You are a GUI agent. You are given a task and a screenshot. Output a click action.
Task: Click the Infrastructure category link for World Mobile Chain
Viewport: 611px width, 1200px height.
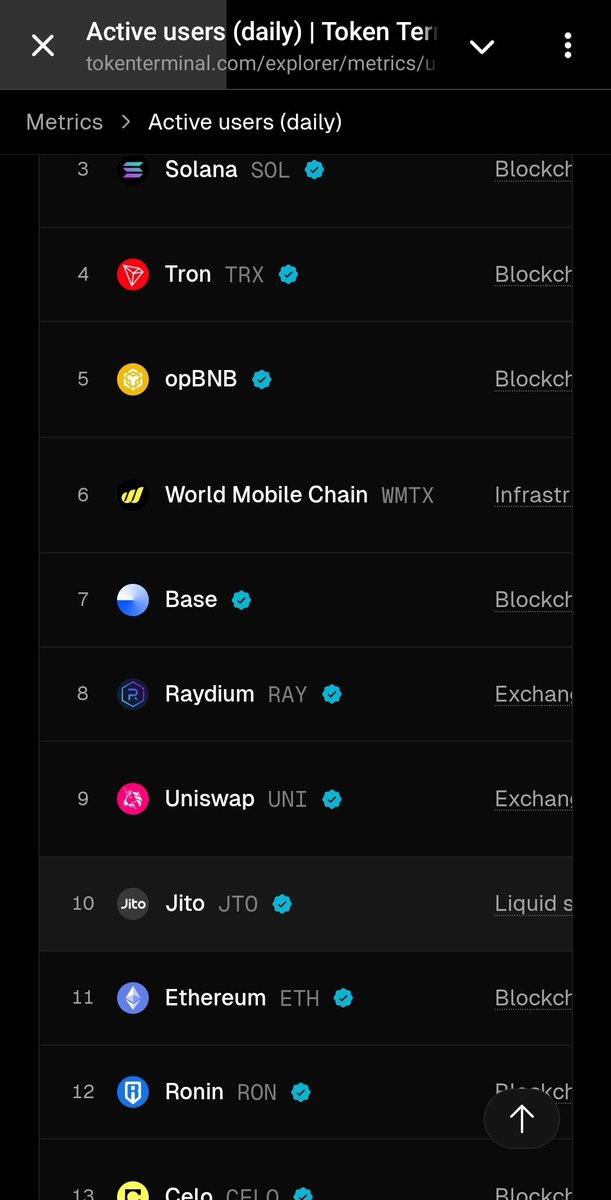[x=533, y=495]
